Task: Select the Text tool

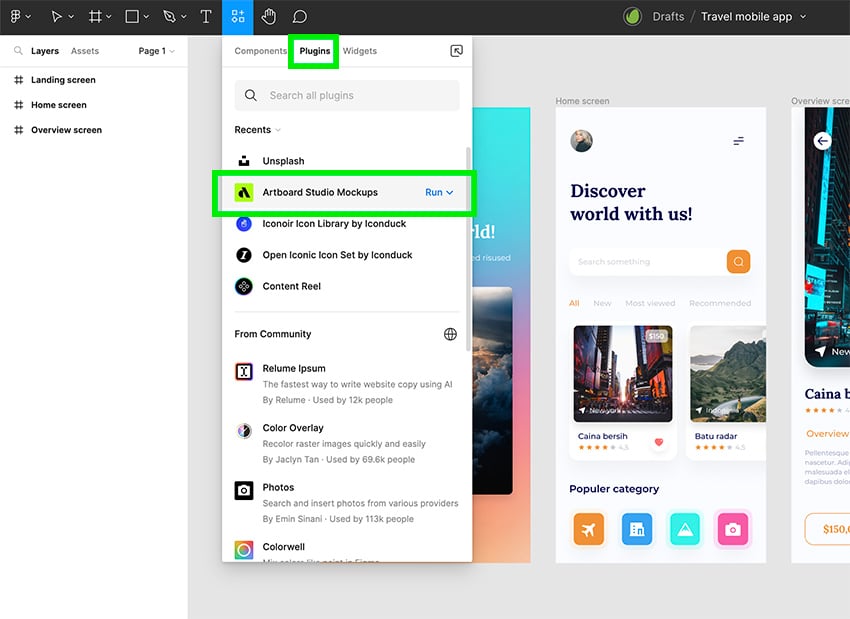Action: click(205, 16)
